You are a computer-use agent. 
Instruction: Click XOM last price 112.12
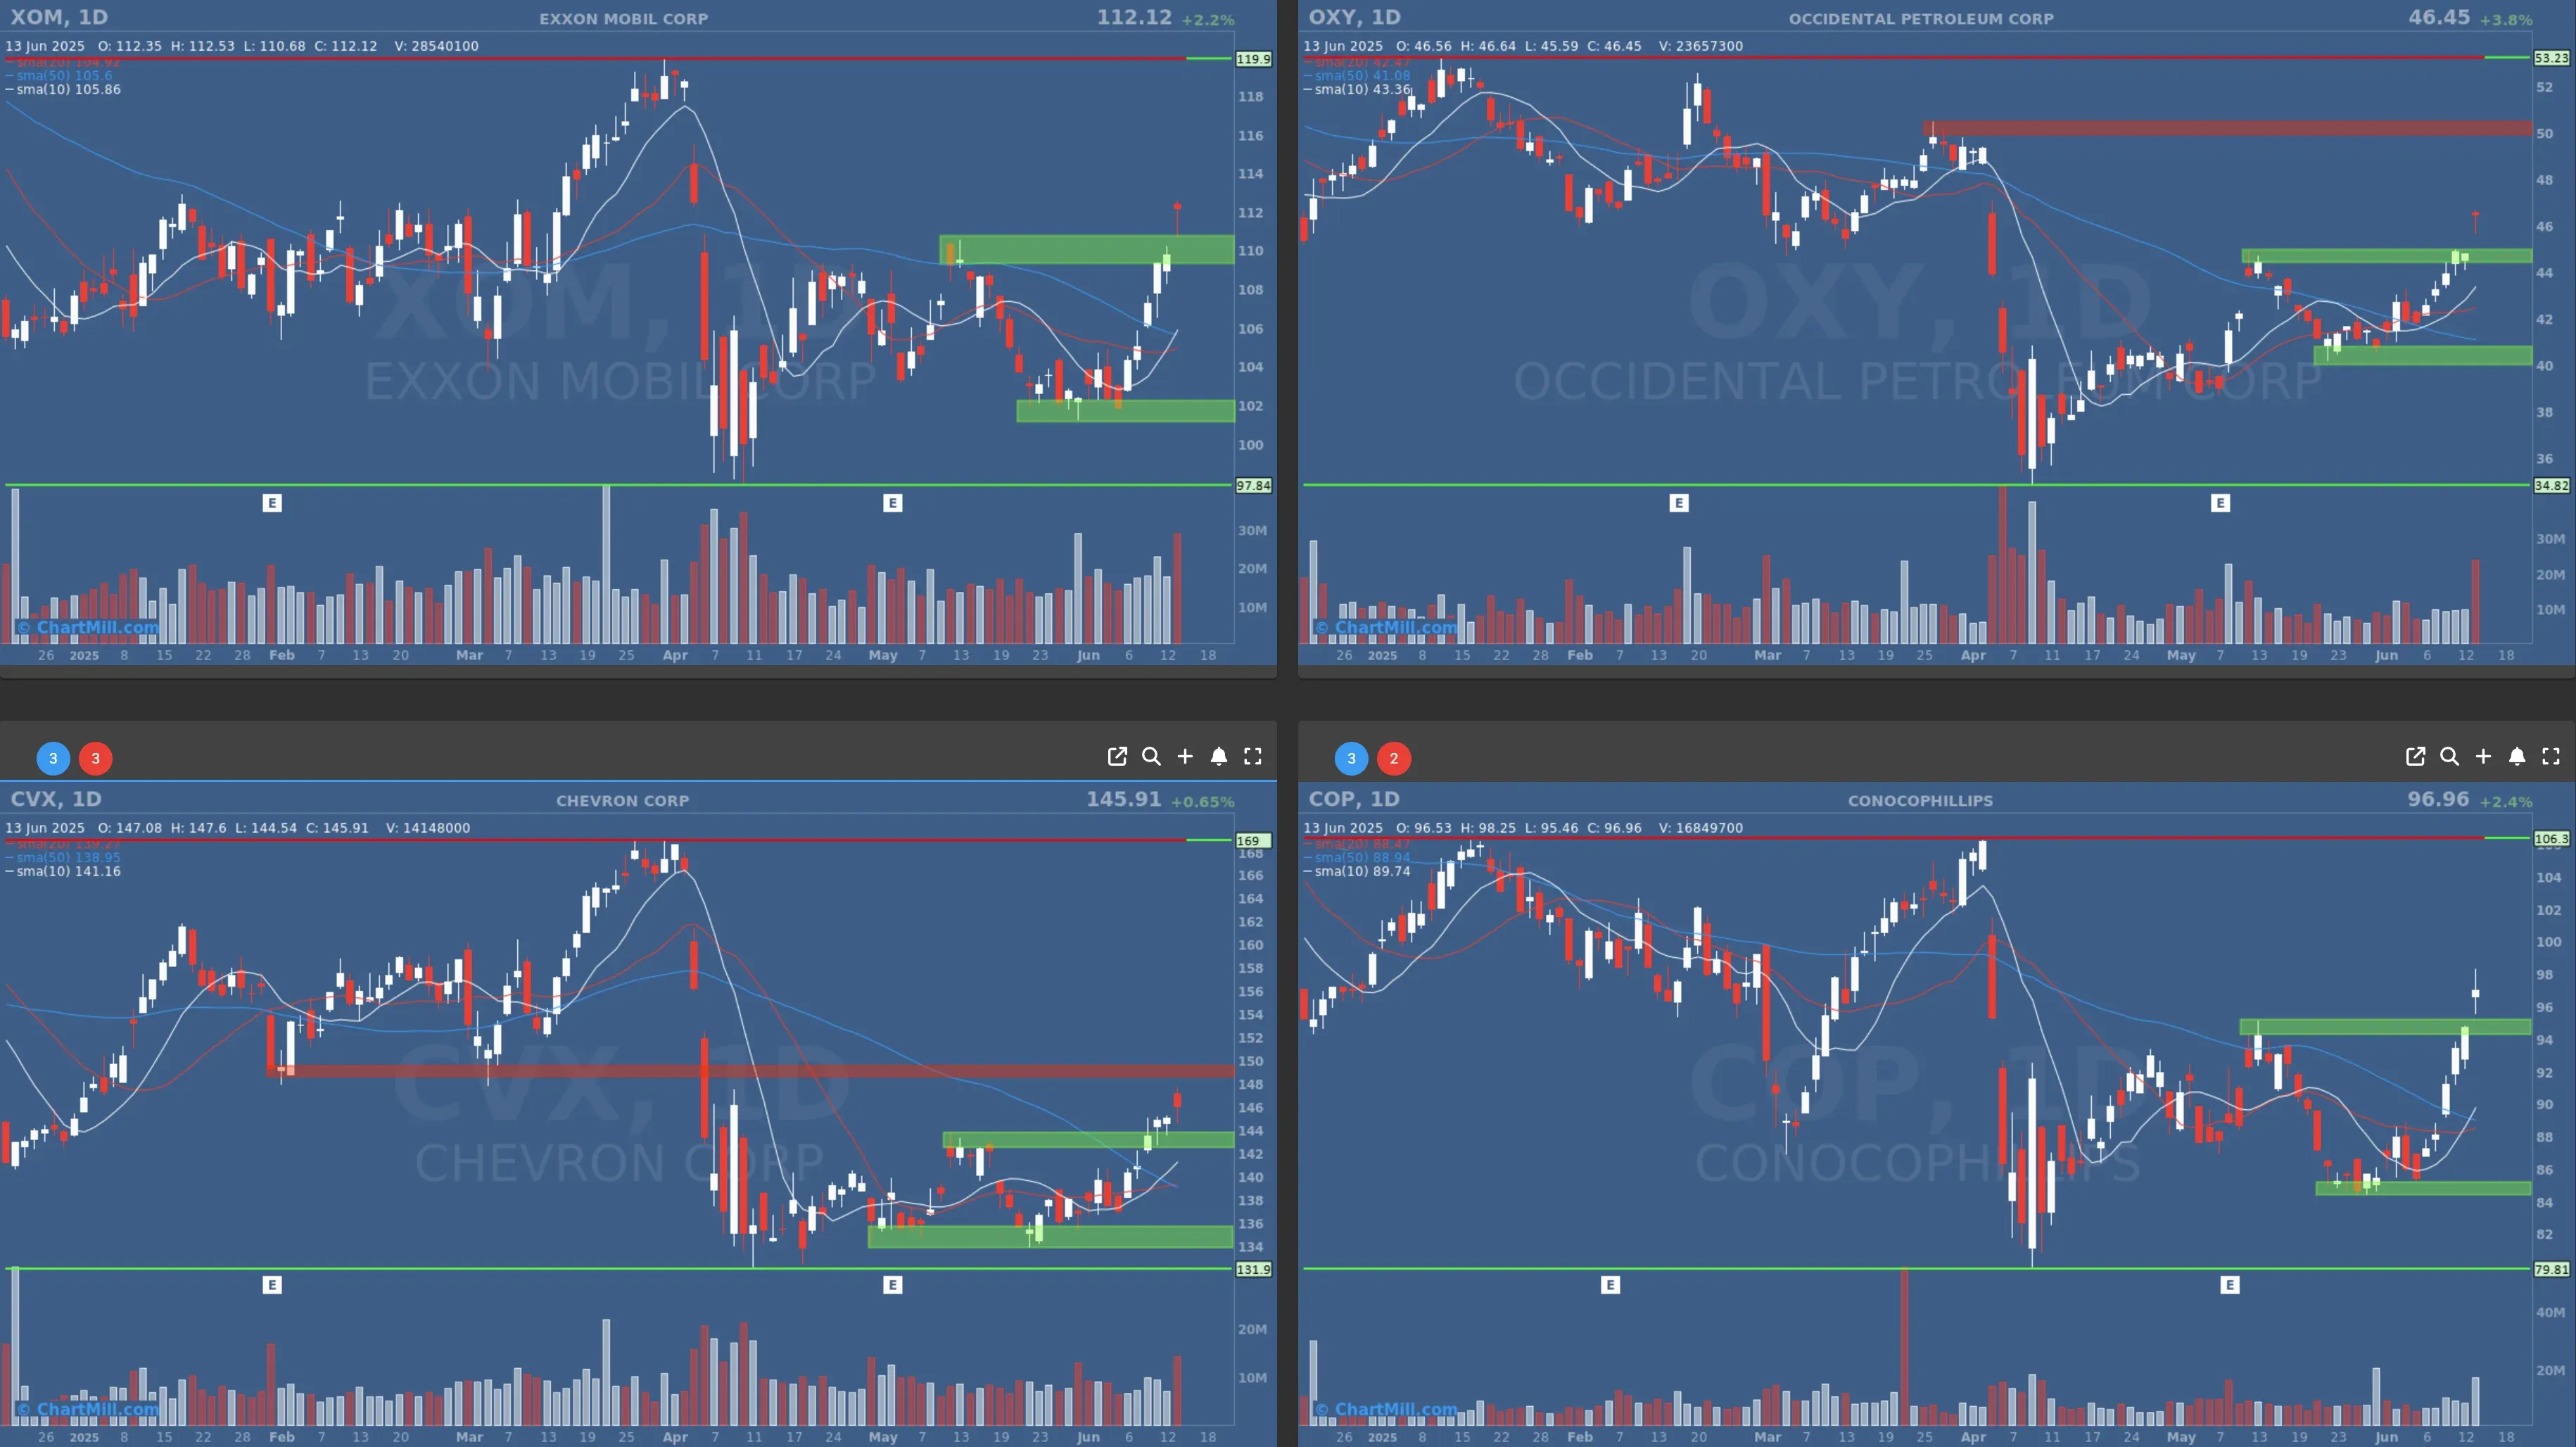pyautogui.click(x=1134, y=17)
